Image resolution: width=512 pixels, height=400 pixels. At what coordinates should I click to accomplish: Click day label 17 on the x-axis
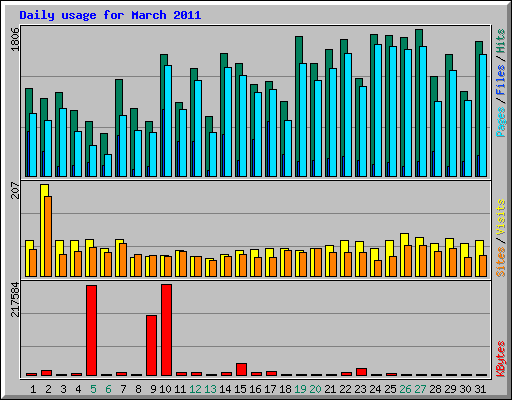(270, 389)
